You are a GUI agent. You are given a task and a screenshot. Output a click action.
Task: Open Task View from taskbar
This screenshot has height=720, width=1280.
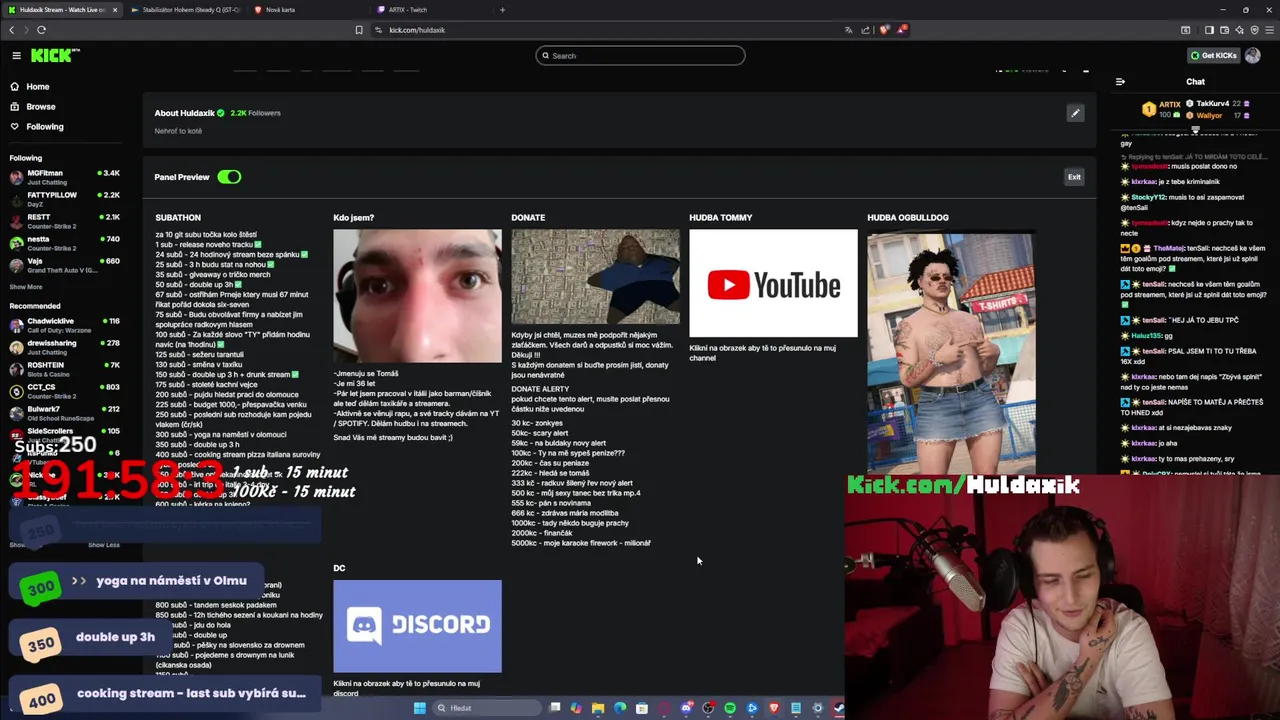click(555, 708)
